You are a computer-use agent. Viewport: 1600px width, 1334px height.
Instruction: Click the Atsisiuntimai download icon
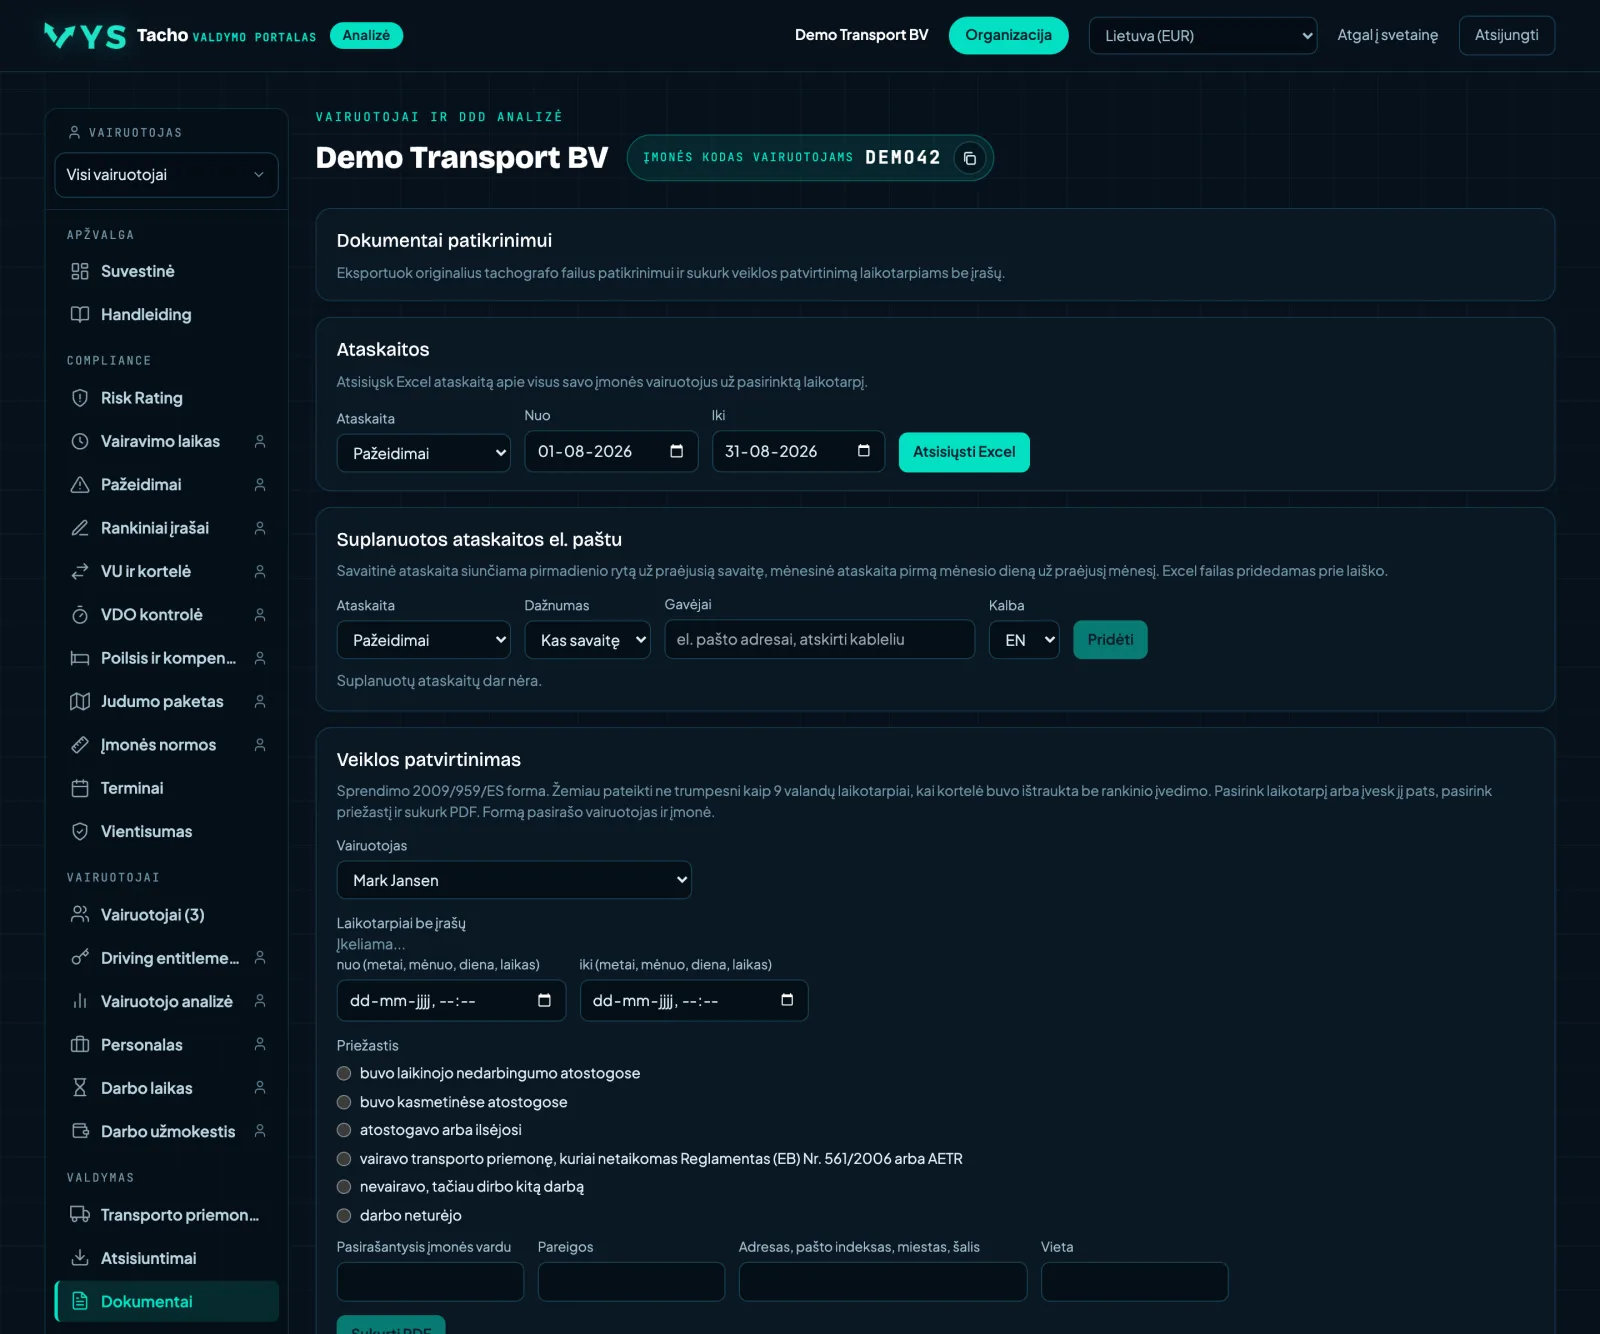pos(80,1258)
